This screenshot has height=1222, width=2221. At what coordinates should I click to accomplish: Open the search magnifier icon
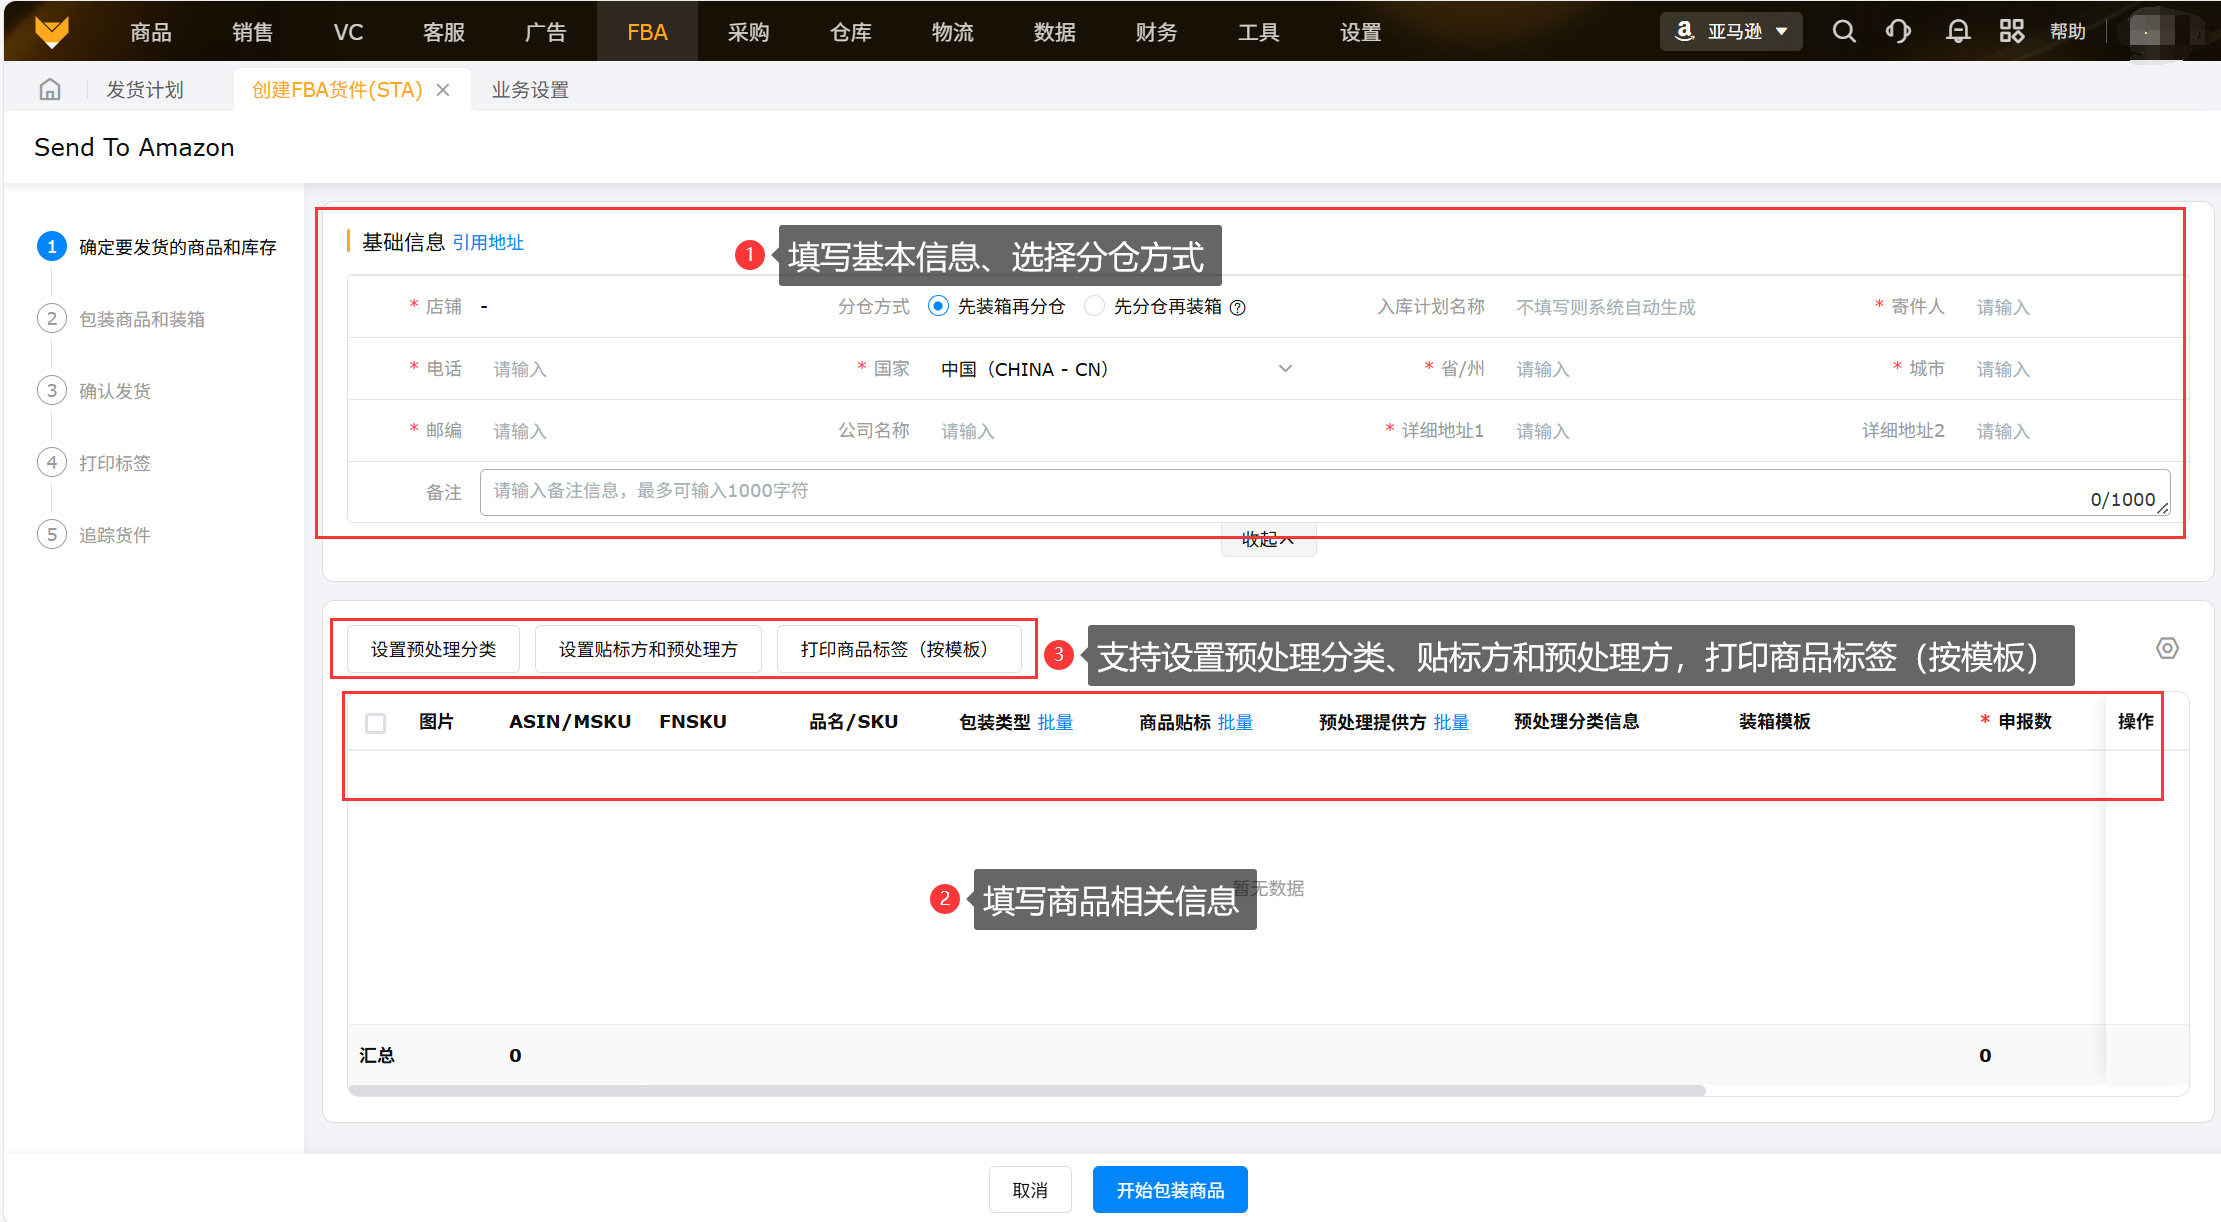pos(1843,32)
